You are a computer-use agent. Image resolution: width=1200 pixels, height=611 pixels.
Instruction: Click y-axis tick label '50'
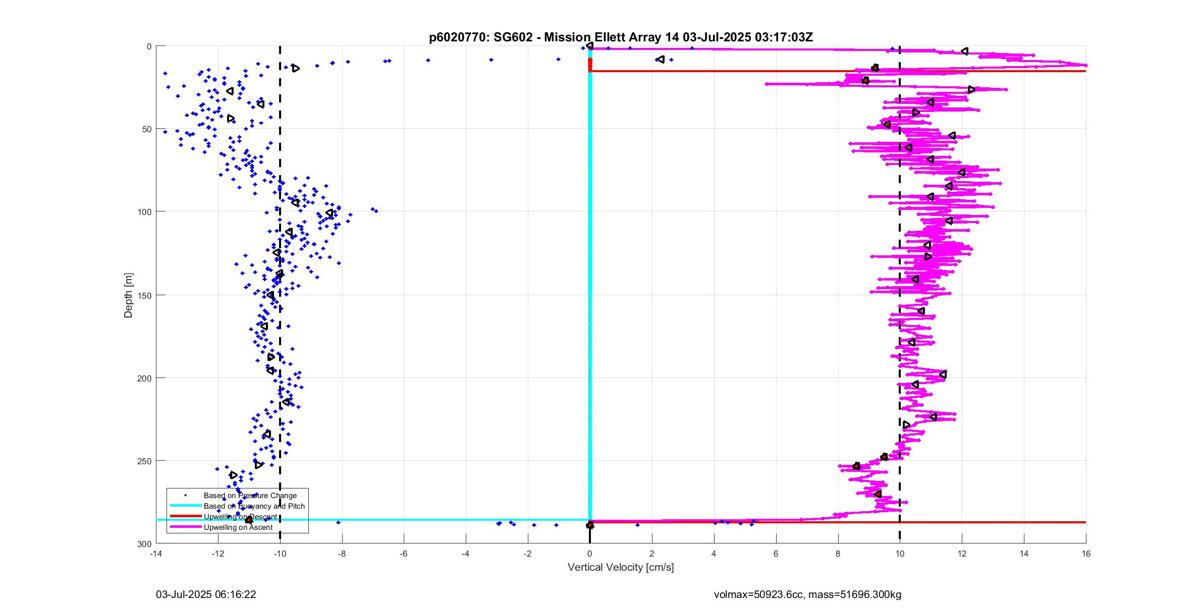click(x=147, y=129)
